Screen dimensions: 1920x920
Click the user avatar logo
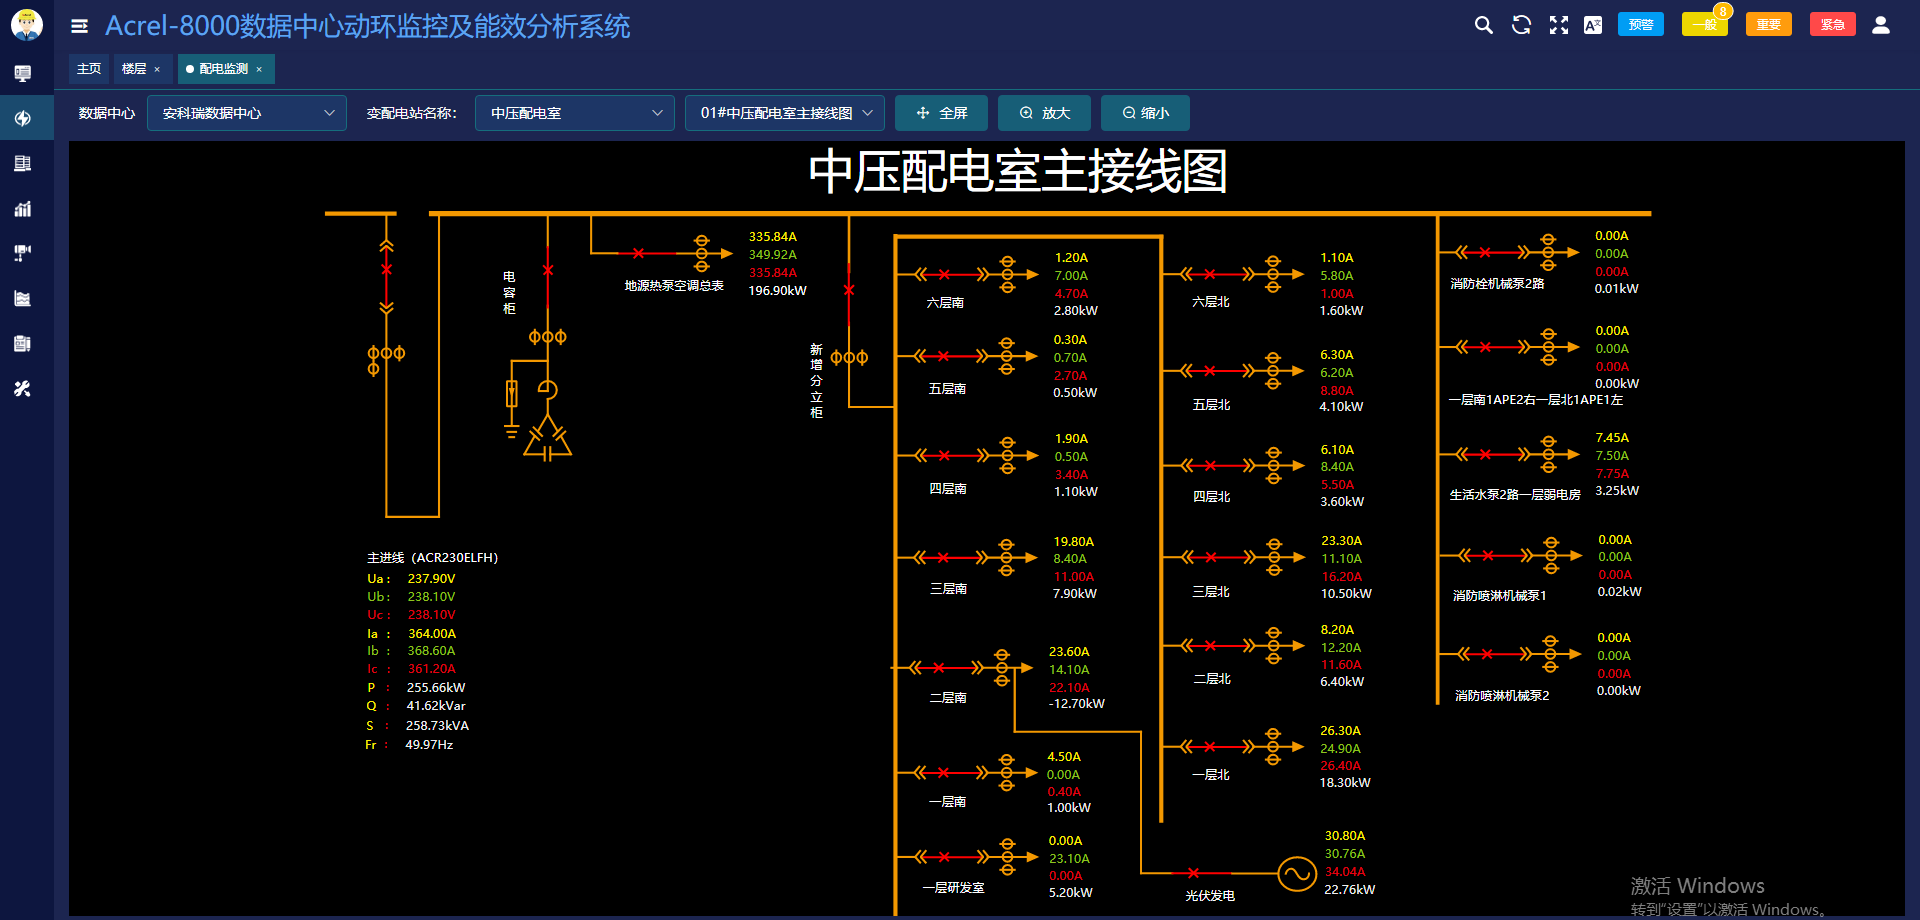pos(27,24)
